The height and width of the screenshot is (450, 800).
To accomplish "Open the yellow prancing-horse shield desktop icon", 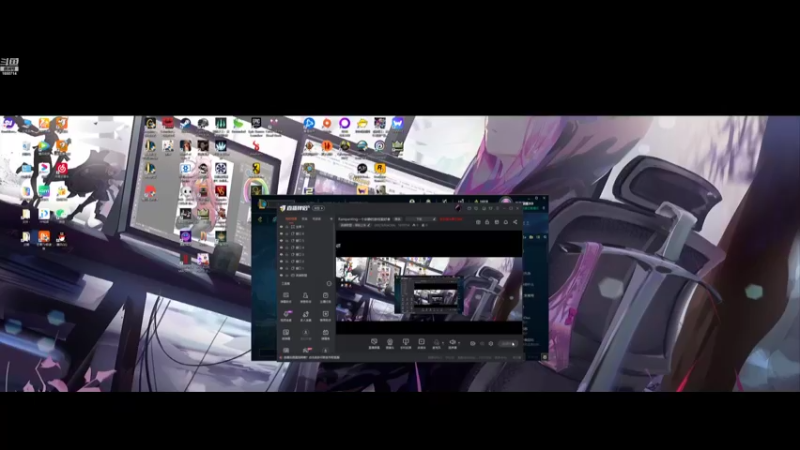I will pyautogui.click(x=256, y=168).
